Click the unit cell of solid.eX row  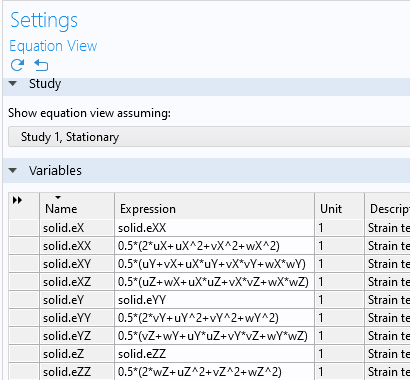tap(339, 228)
